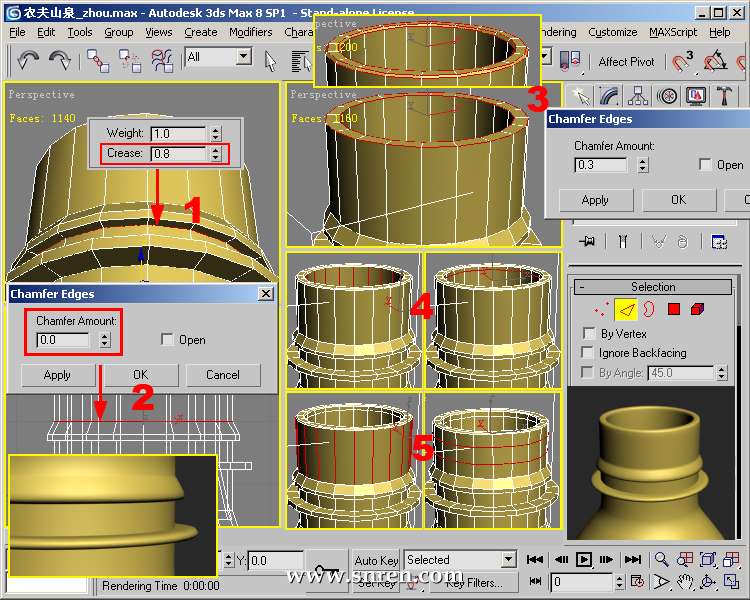Toggle the Angle Snap icon

point(715,61)
